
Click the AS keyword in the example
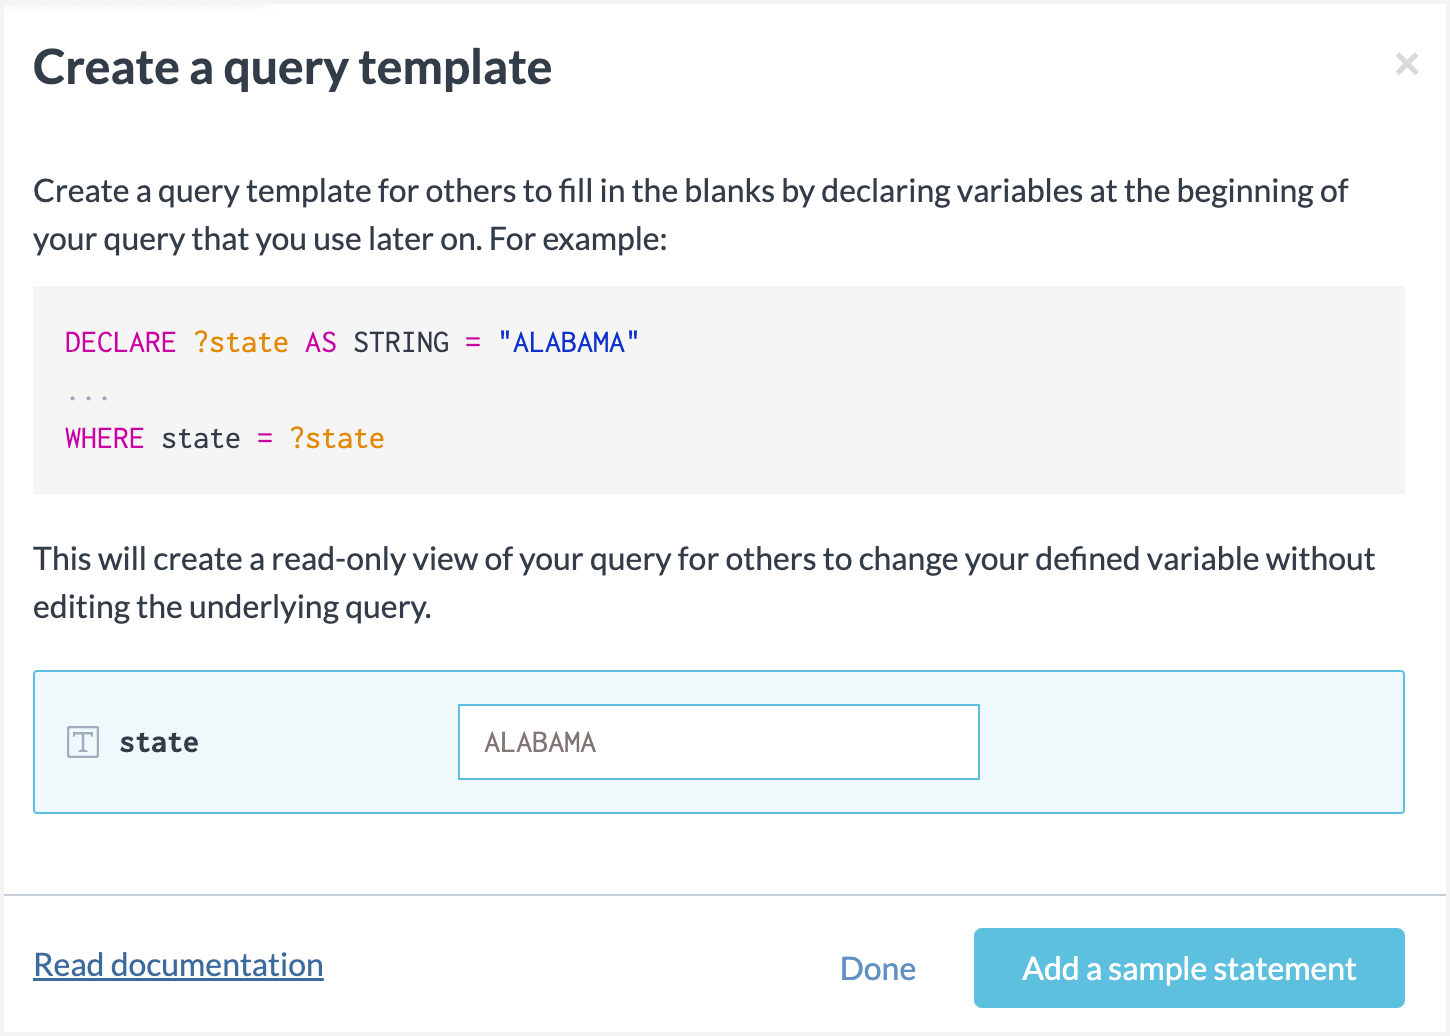321,342
